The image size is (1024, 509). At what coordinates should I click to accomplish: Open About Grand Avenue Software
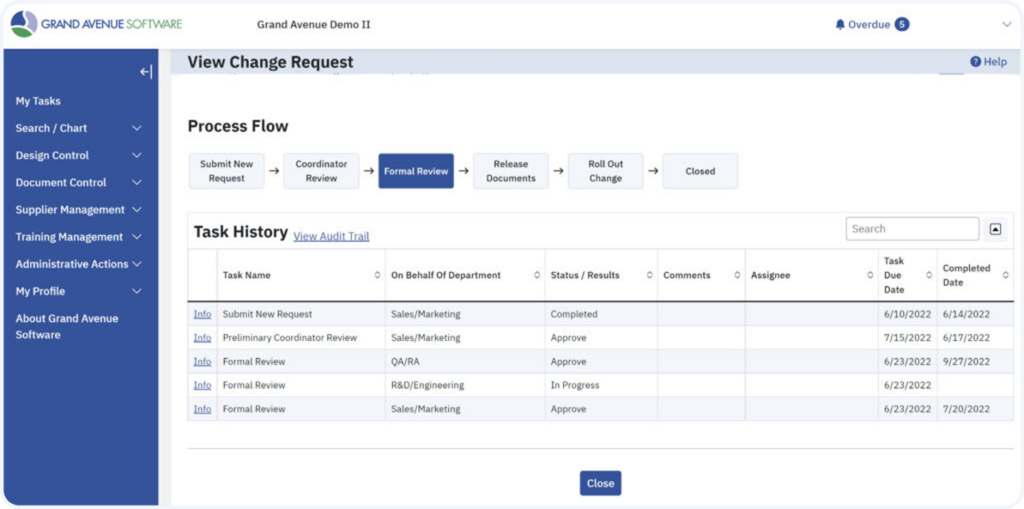(x=66, y=326)
